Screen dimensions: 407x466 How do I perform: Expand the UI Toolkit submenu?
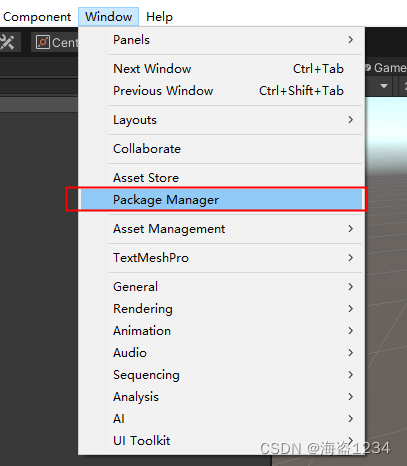click(x=221, y=441)
